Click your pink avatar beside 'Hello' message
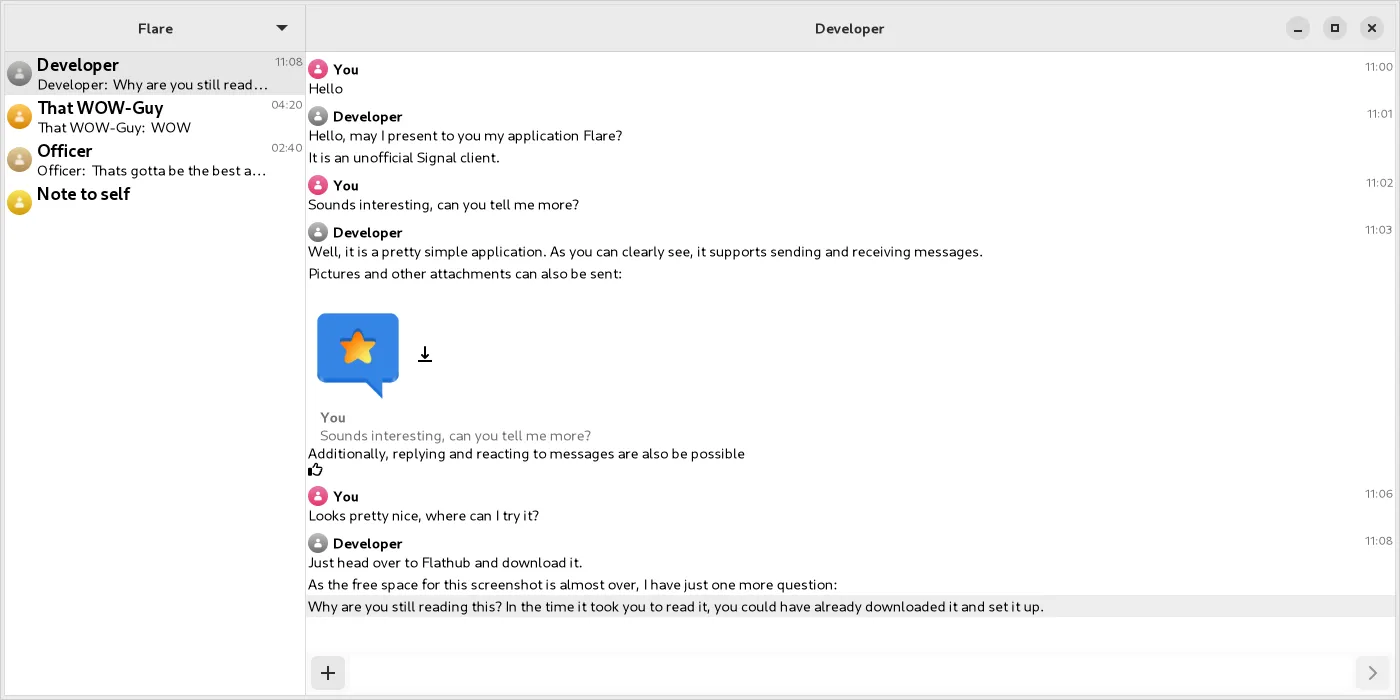Image resolution: width=1400 pixels, height=700 pixels. 318,69
